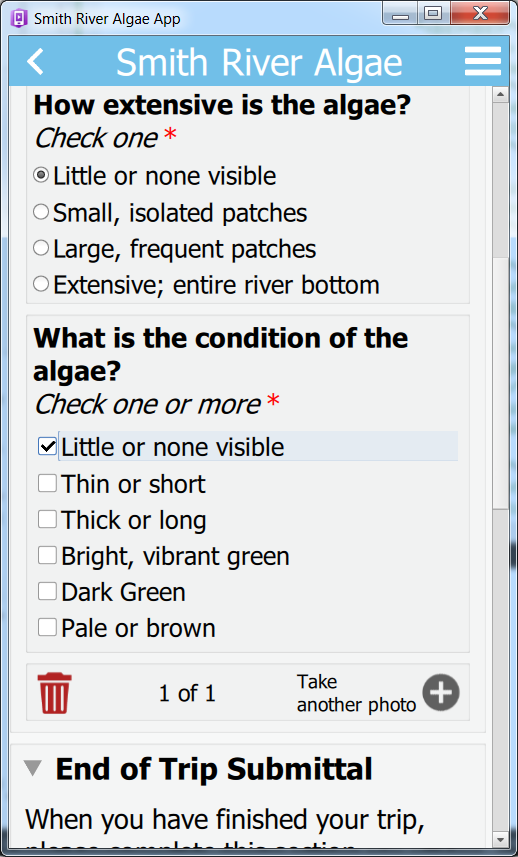Check the Thin or short box
Viewport: 518px width, 857px height.
coord(48,483)
